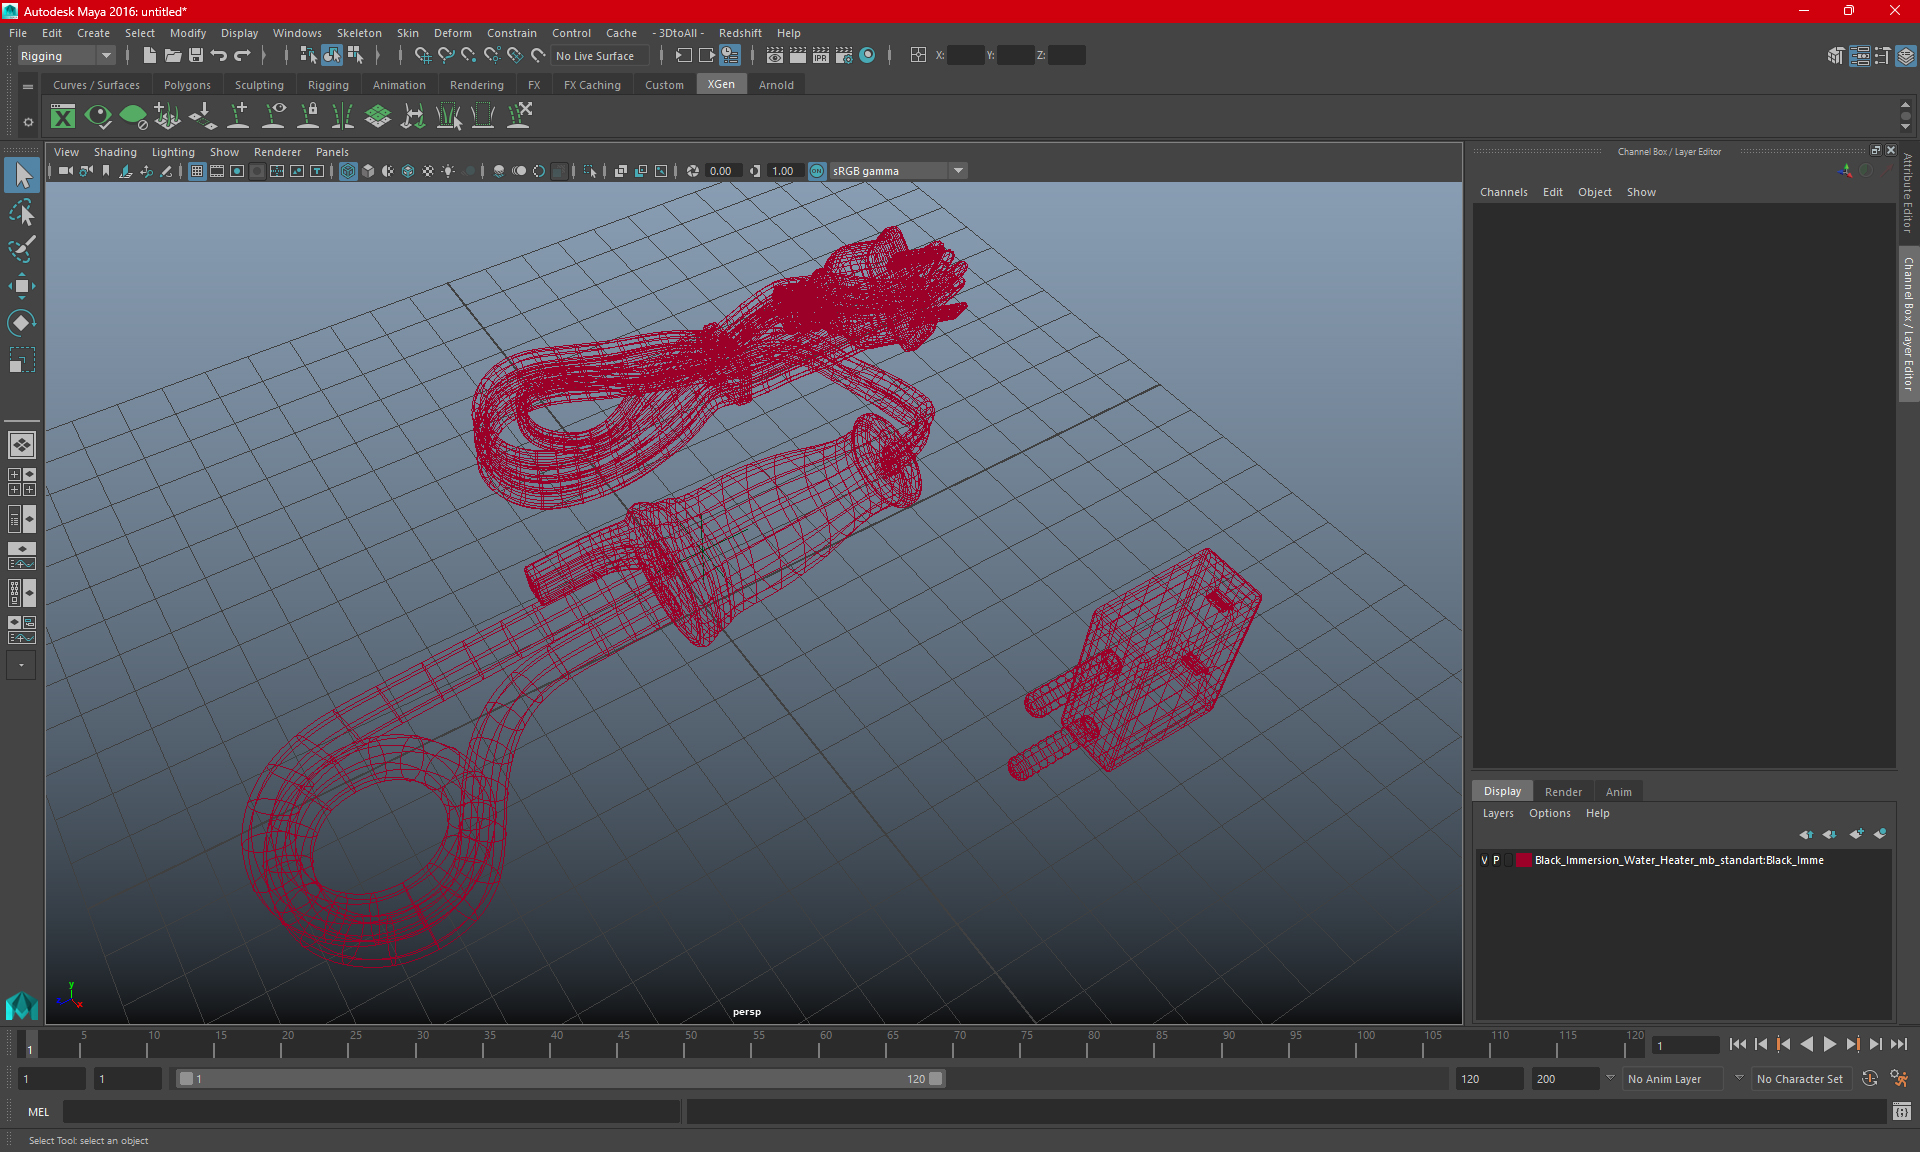Viewport: 1920px width, 1152px height.
Task: Open the shelf options menu button
Action: point(28,86)
